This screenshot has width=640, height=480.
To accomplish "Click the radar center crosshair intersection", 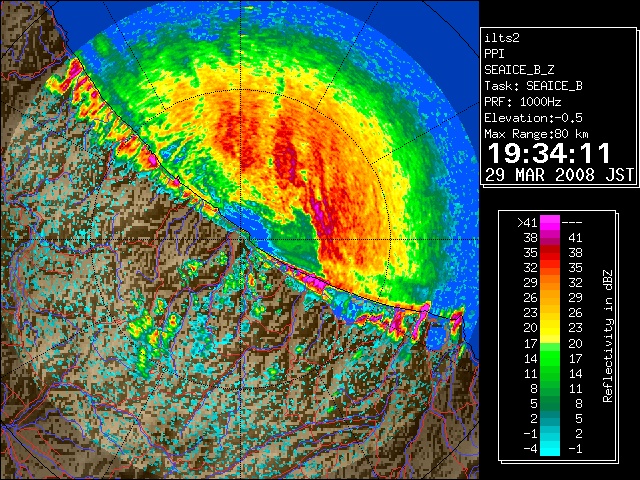I will pyautogui.click(x=241, y=239).
